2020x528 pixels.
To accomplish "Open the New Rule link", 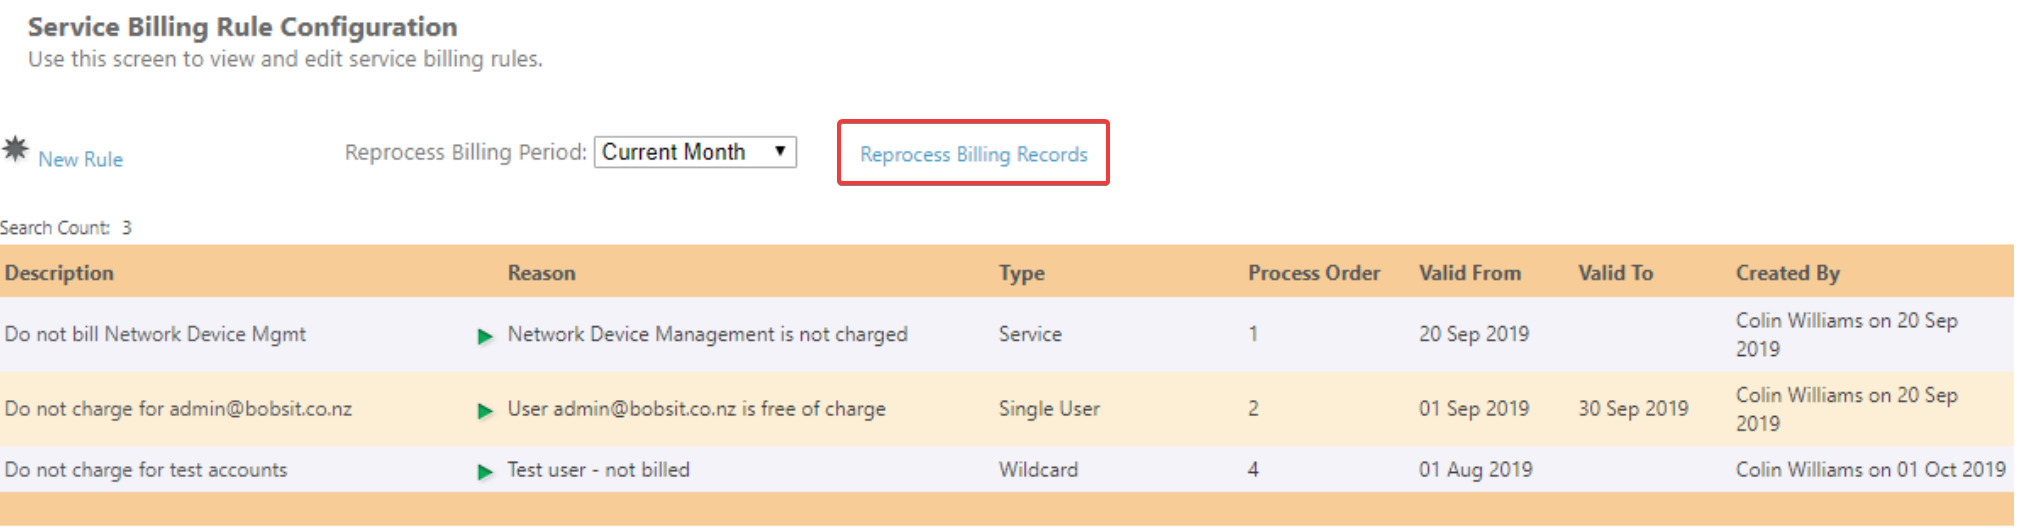I will (80, 159).
